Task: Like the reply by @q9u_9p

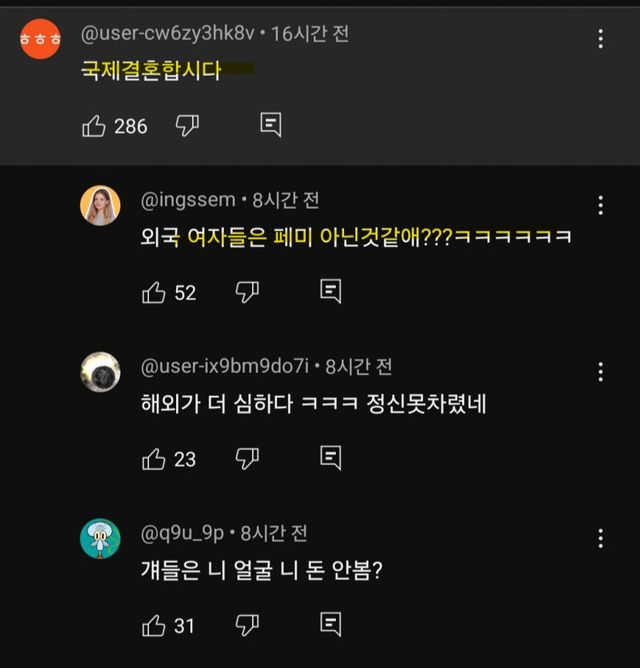Action: 154,626
